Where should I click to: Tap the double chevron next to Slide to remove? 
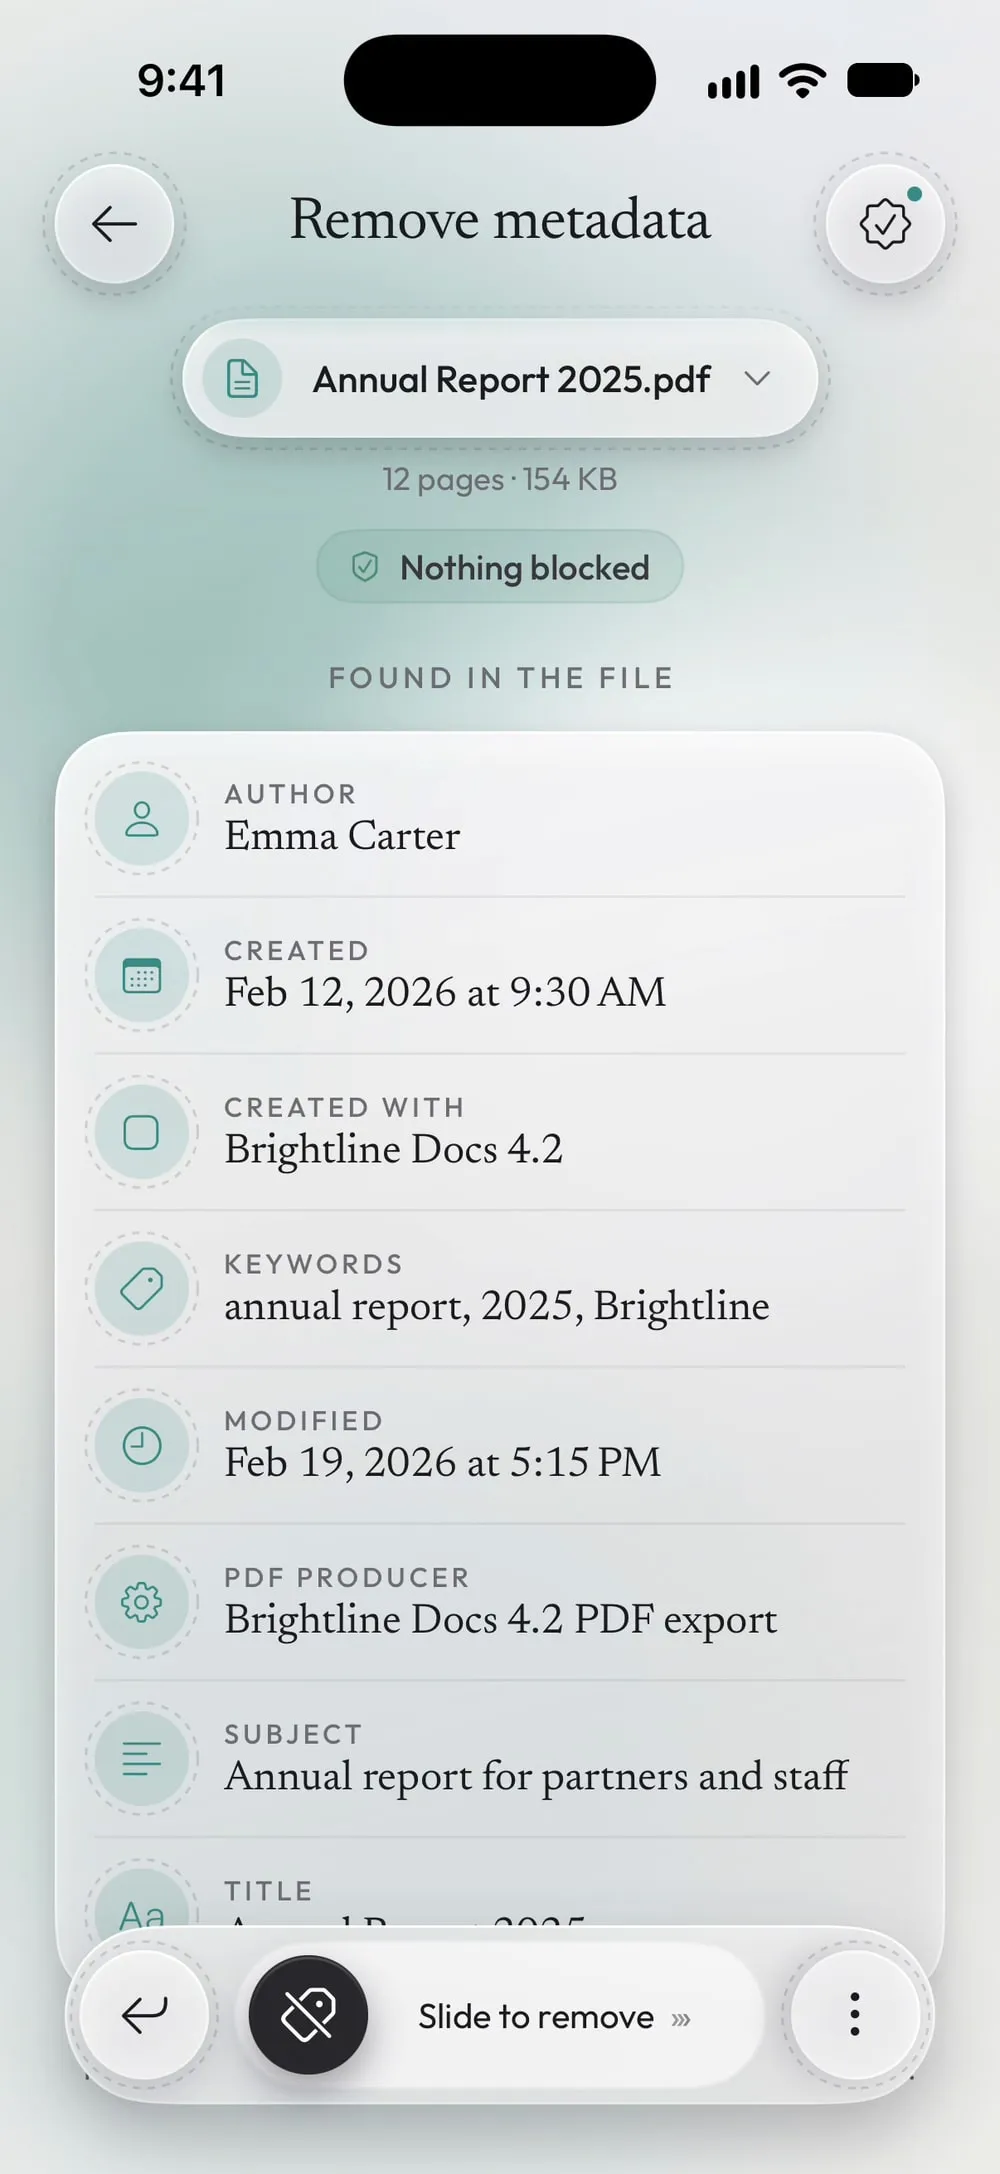(681, 2019)
